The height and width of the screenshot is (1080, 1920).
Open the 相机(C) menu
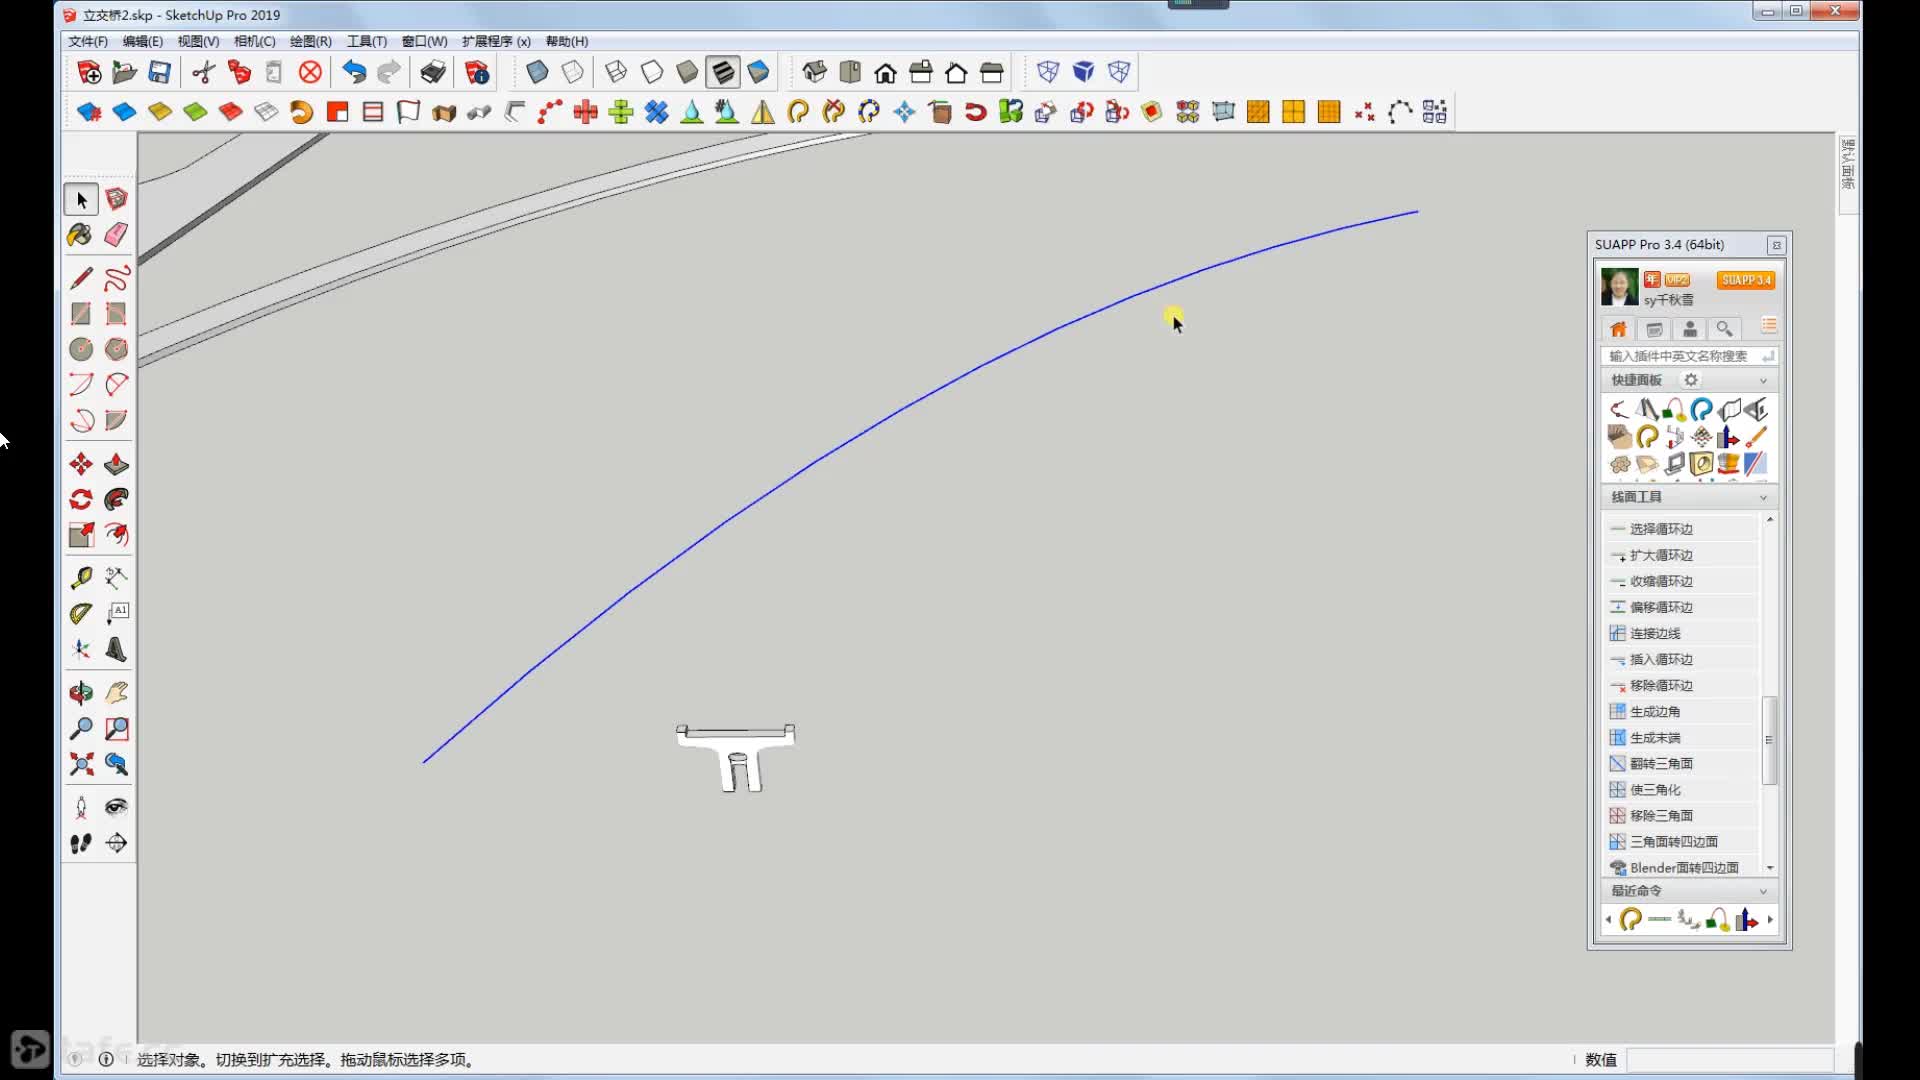[254, 41]
